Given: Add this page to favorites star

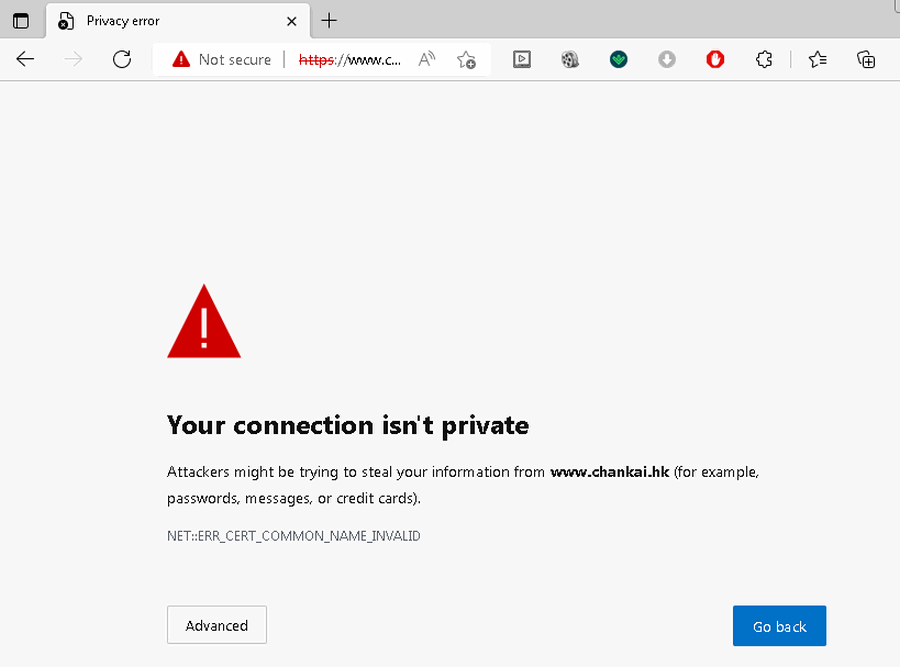Looking at the screenshot, I should [x=466, y=60].
